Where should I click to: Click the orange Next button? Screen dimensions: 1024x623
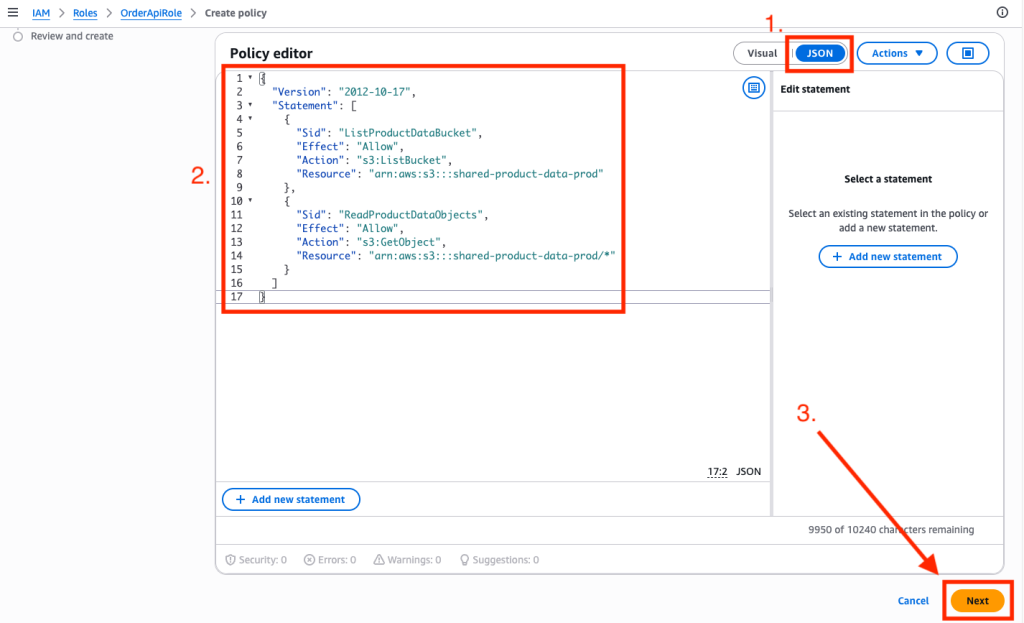pyautogui.click(x=977, y=601)
